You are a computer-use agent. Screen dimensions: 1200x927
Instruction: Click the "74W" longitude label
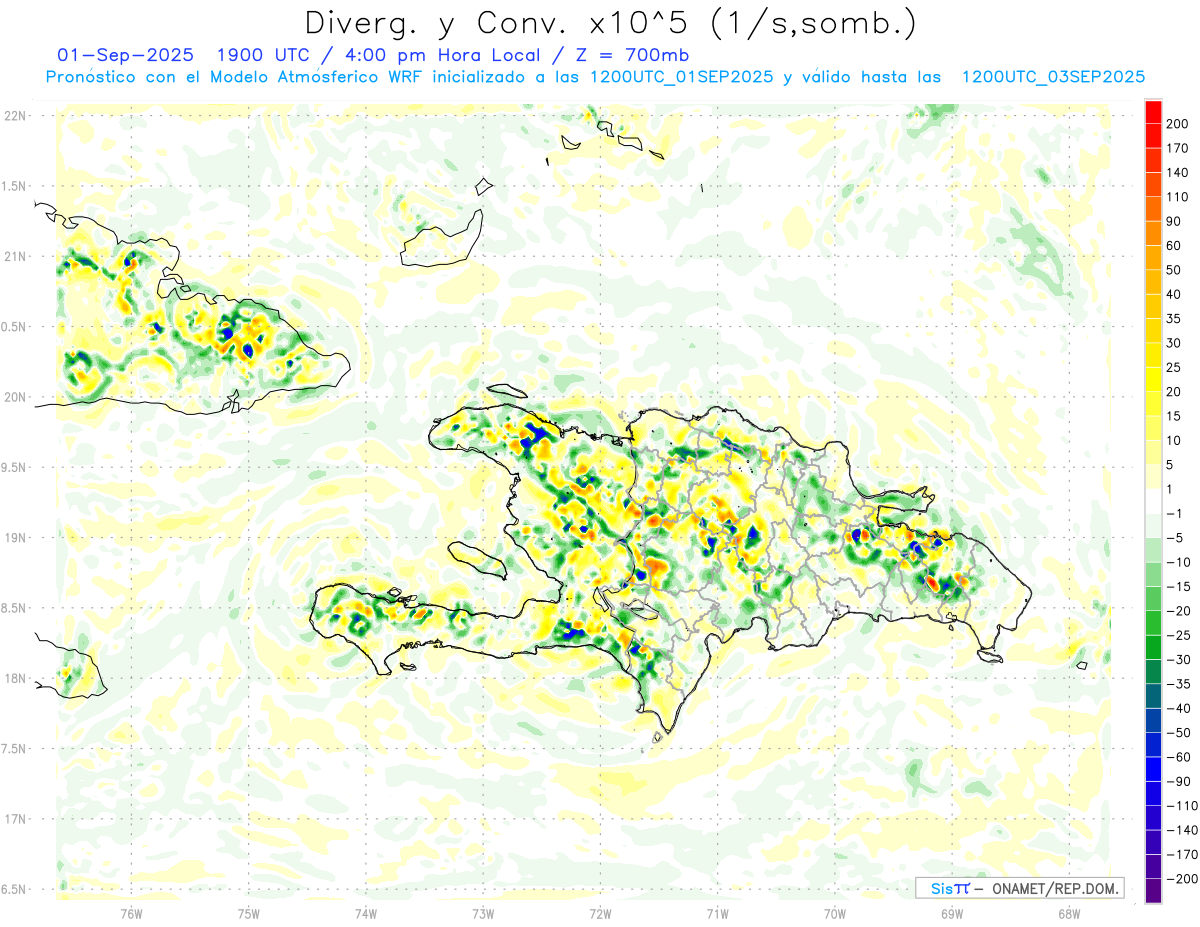(x=366, y=914)
